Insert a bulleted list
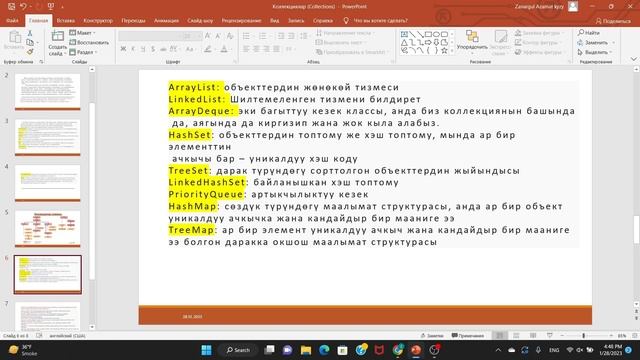The width and height of the screenshot is (640, 360). (247, 36)
